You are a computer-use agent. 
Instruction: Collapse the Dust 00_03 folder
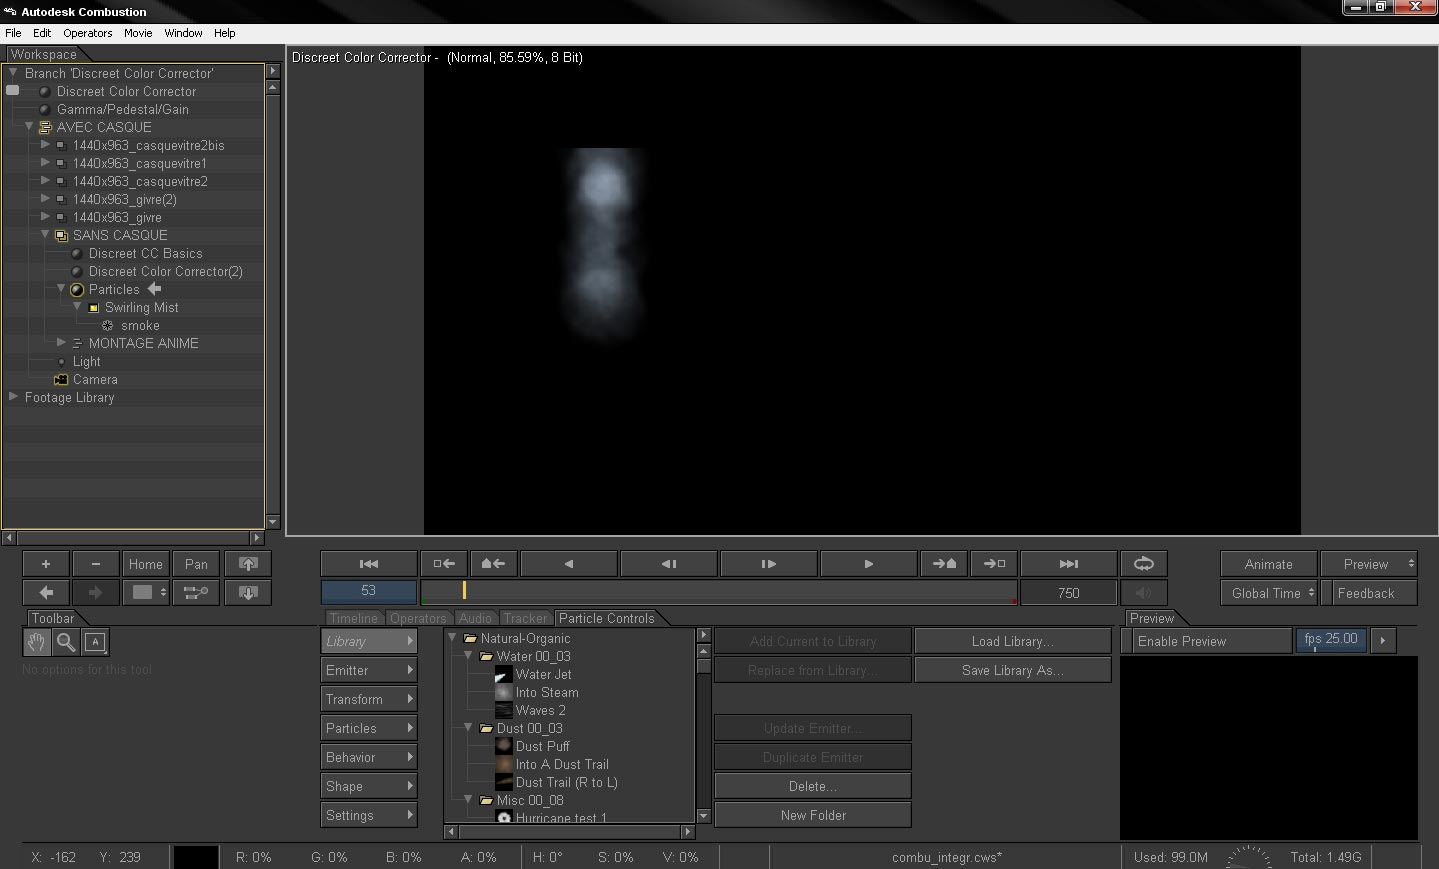pos(468,728)
